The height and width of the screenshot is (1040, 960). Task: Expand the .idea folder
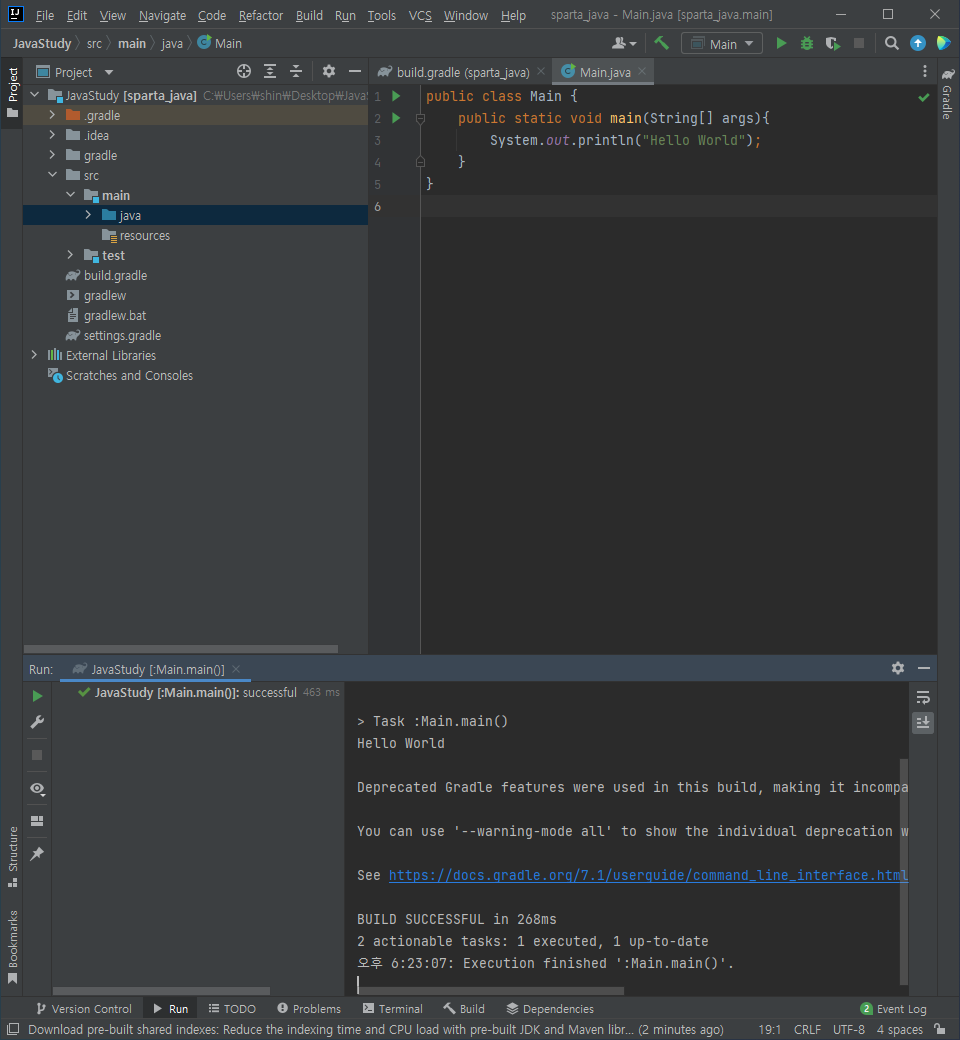click(x=52, y=135)
